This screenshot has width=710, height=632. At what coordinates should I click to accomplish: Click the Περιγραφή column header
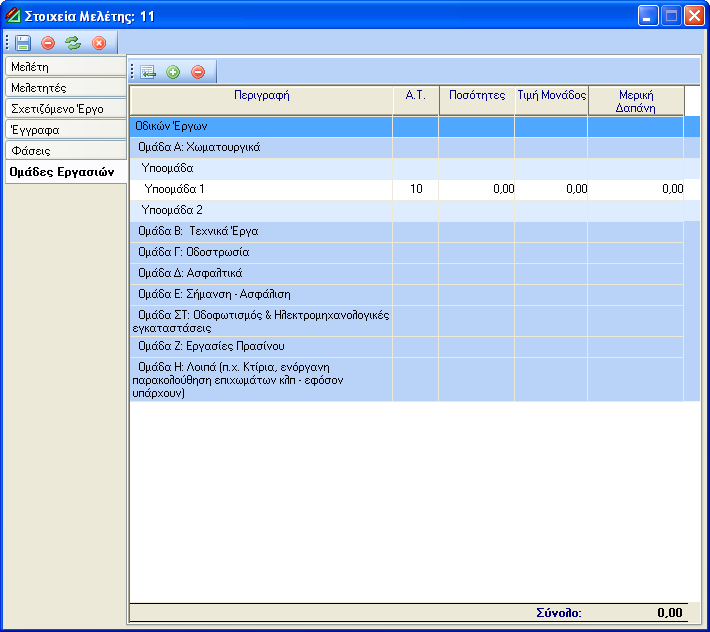[261, 101]
